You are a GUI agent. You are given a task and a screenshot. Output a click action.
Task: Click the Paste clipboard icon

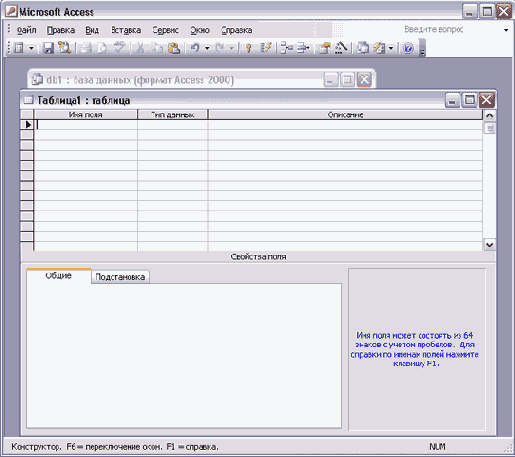point(174,48)
